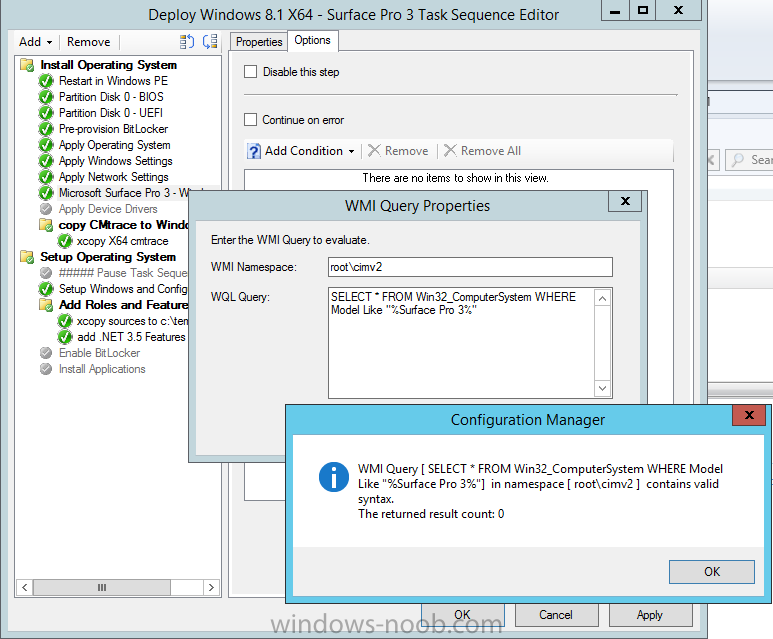Open the Add dropdown menu
Viewport: 773px width, 639px height.
point(35,42)
